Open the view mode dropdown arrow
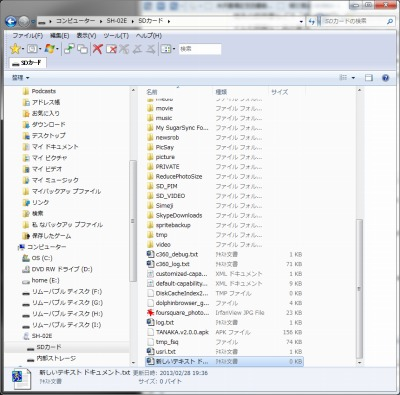 click(x=353, y=78)
